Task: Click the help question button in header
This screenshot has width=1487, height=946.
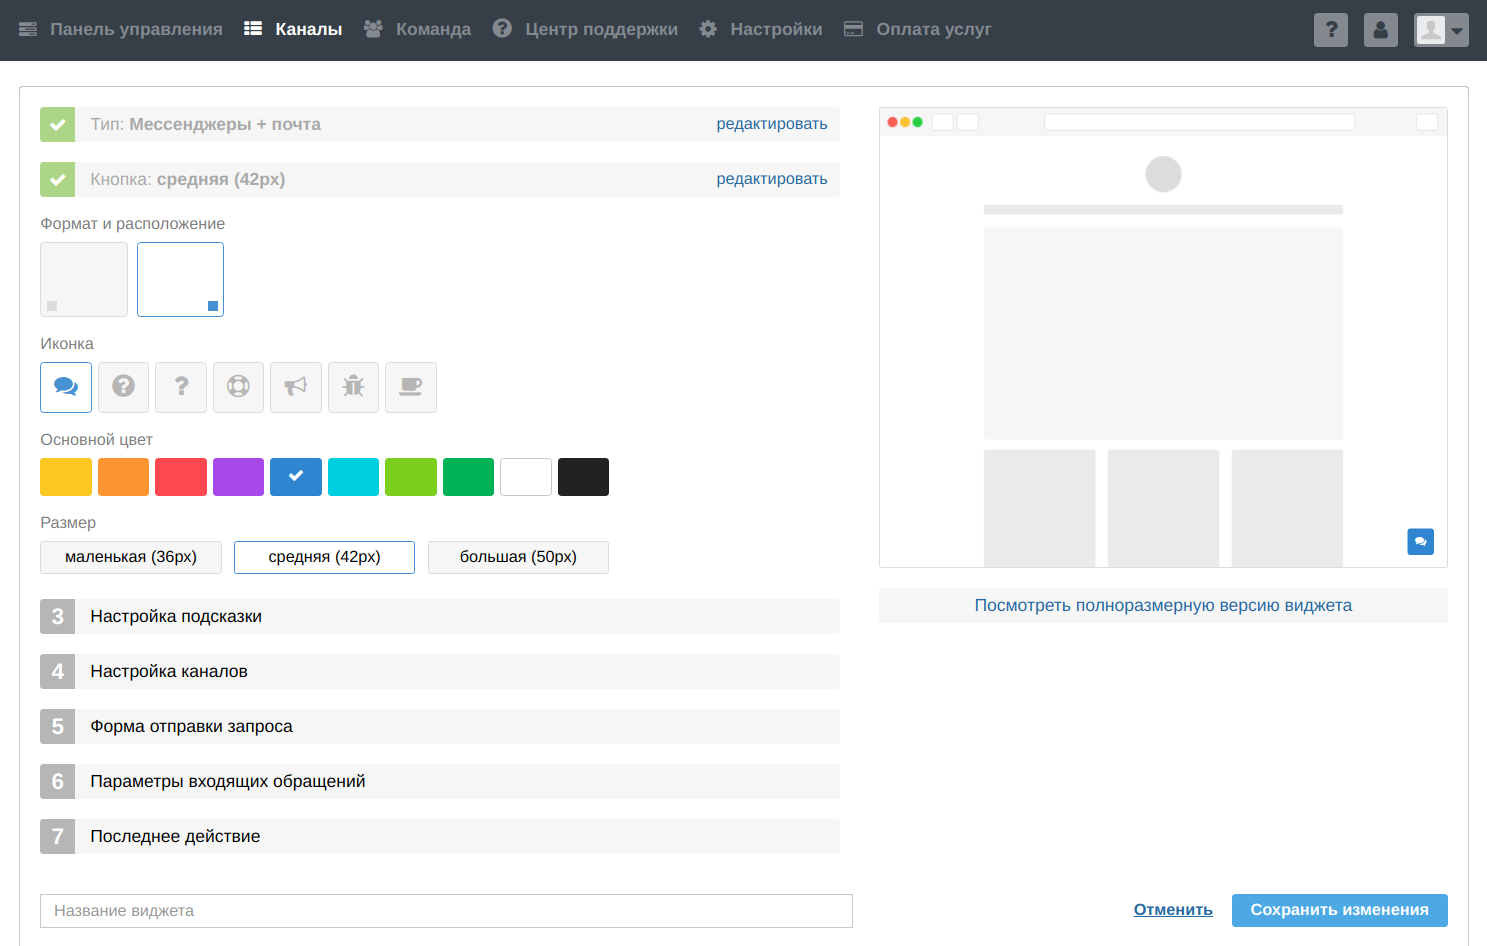Action: tap(1331, 30)
